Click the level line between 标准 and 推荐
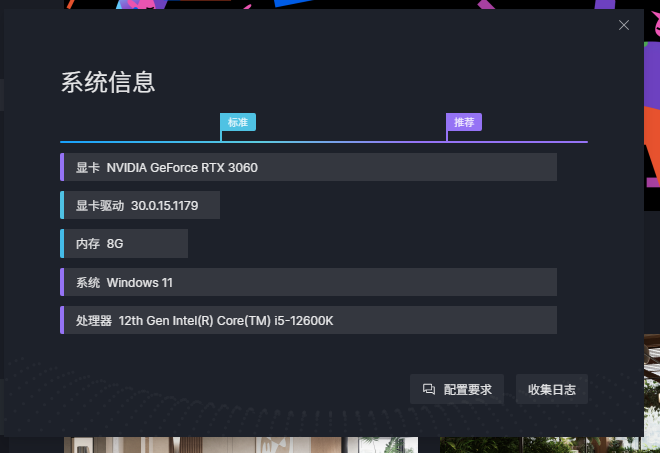The width and height of the screenshot is (660, 453). pyautogui.click(x=335, y=142)
